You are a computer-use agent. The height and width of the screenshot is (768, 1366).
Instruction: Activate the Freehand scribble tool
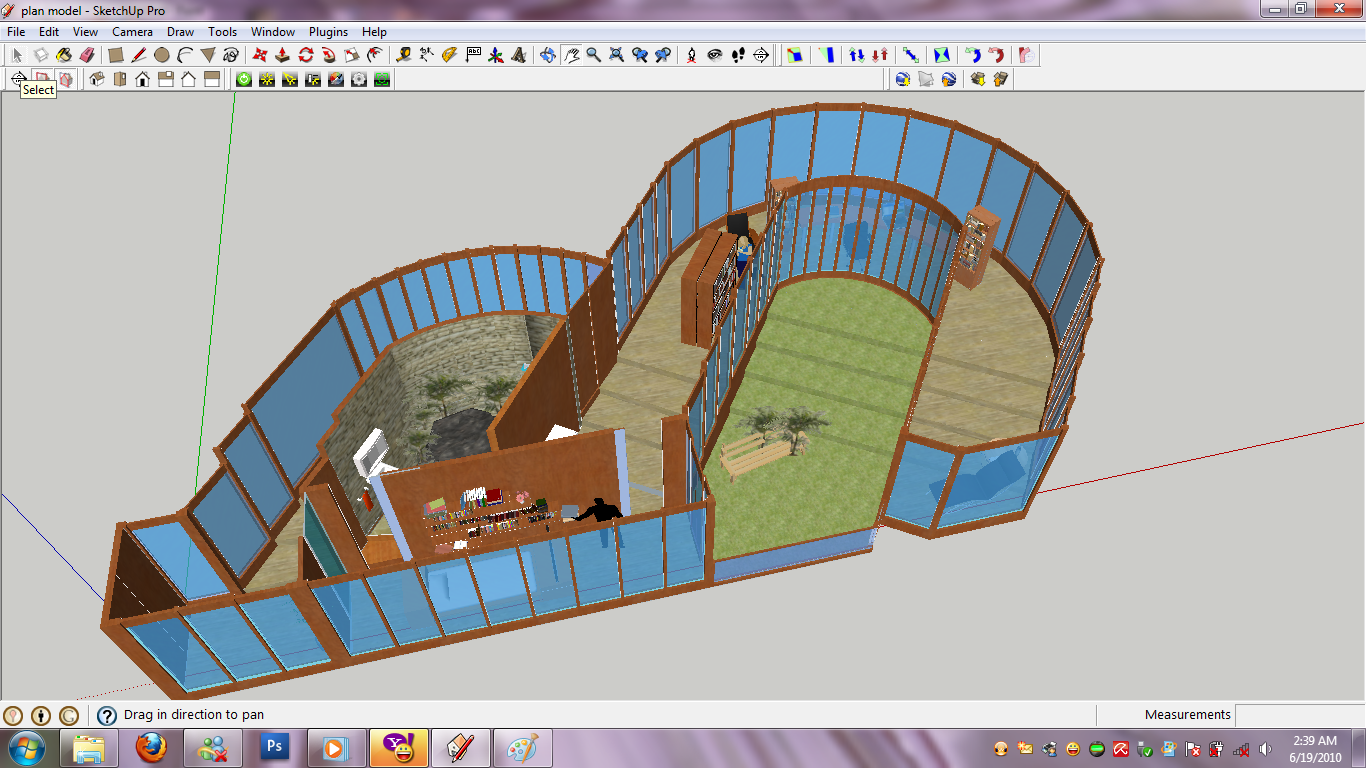(231, 55)
